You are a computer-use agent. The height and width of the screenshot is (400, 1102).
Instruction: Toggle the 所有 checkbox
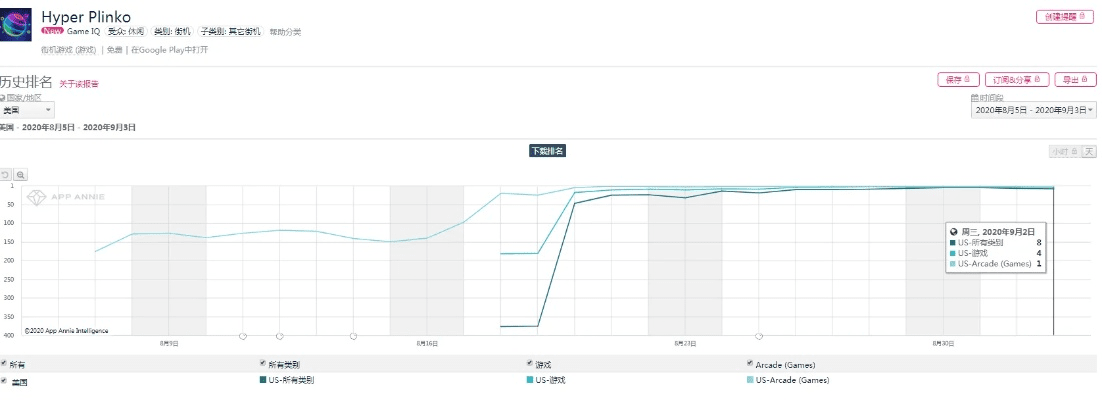tap(4, 365)
